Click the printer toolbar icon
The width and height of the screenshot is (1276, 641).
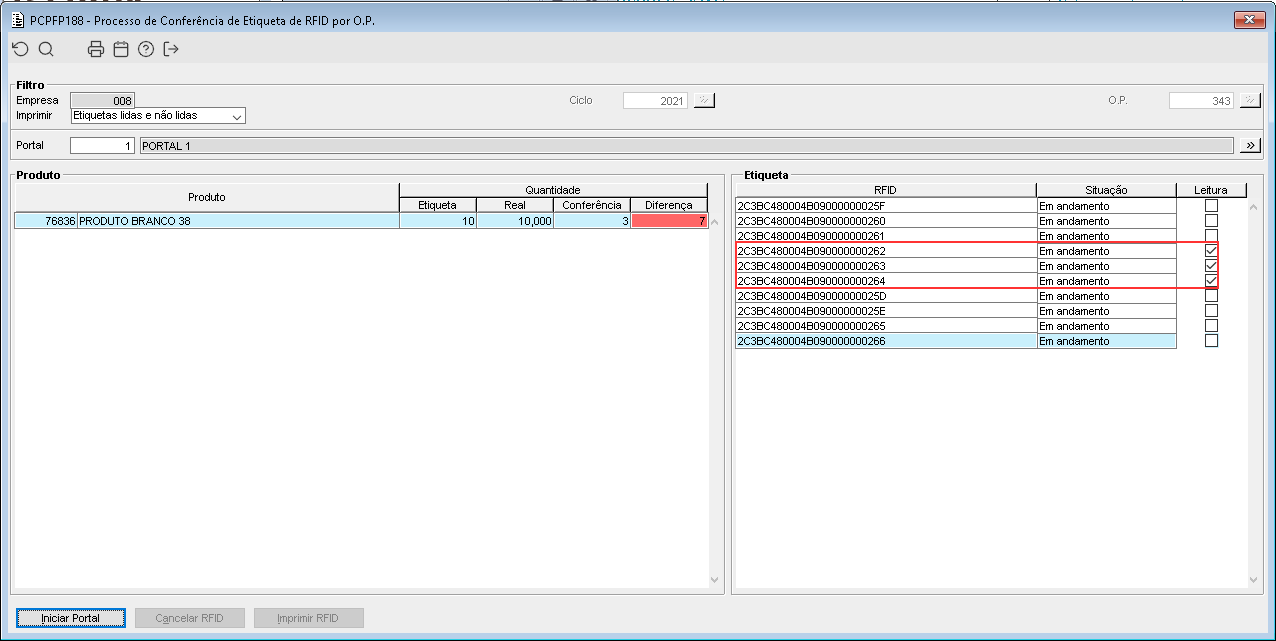[x=96, y=49]
